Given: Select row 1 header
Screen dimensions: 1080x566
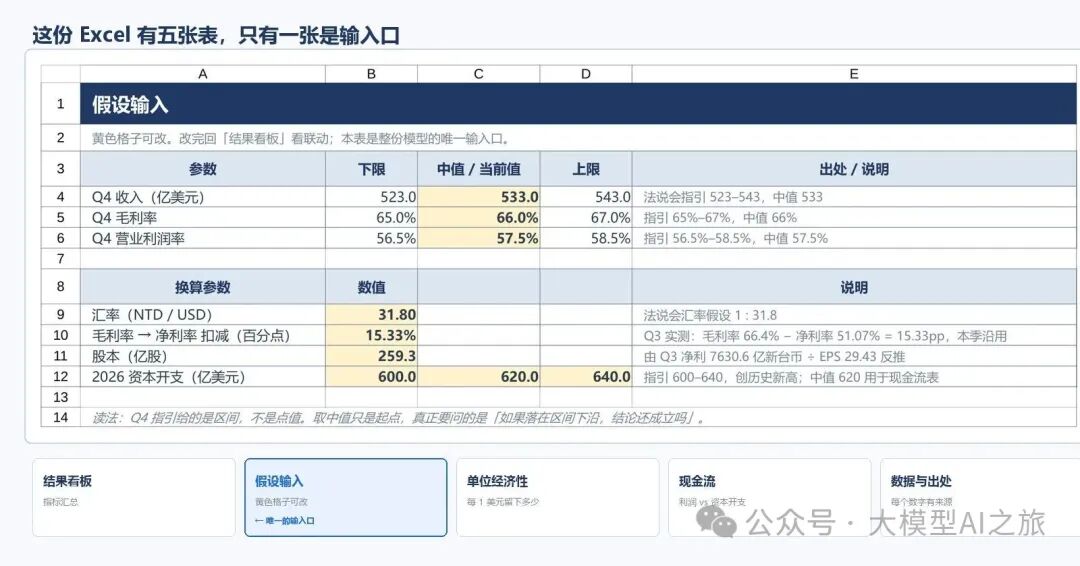Looking at the screenshot, I should [x=61, y=104].
